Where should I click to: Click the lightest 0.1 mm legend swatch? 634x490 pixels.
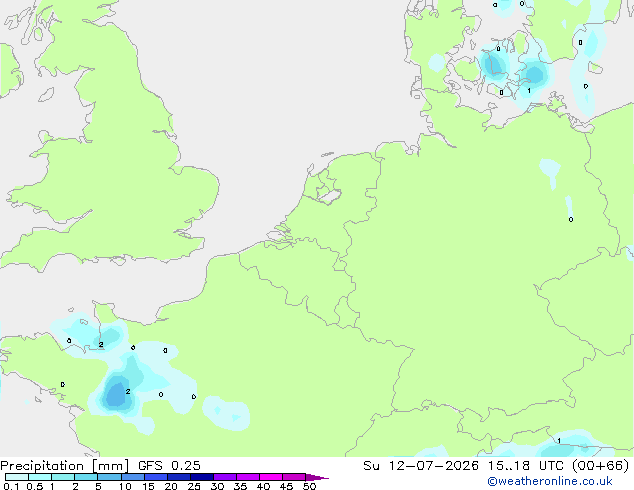click(x=17, y=477)
